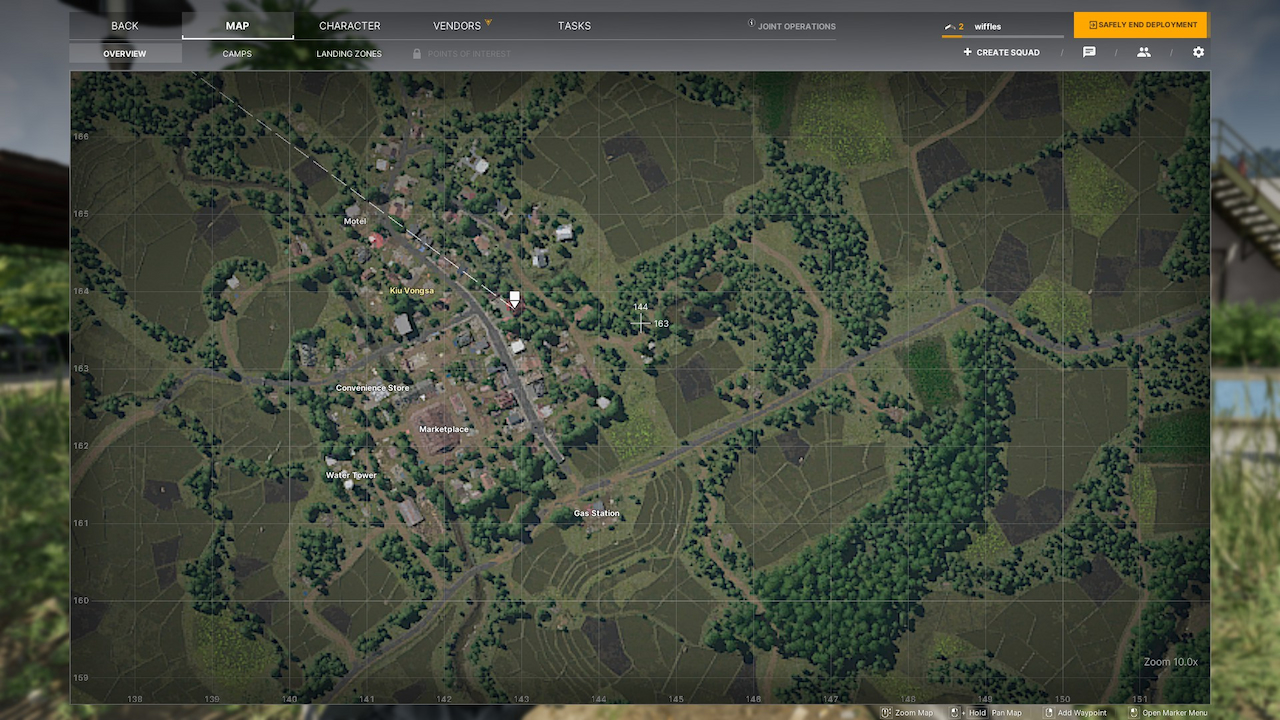This screenshot has width=1280, height=720.
Task: Open the chat message icon
Action: [1089, 52]
